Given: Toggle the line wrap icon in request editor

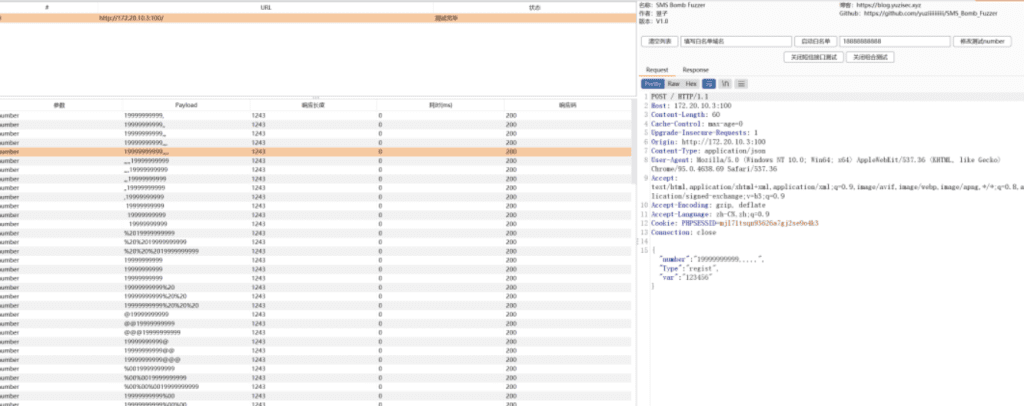Looking at the screenshot, I should point(709,84).
